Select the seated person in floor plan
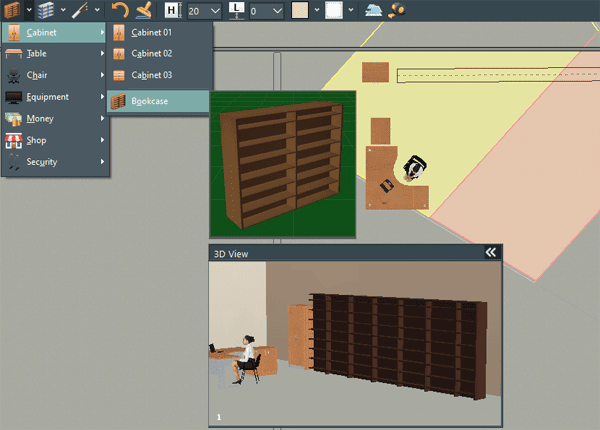Screen dimensions: 600x430 tap(413, 168)
